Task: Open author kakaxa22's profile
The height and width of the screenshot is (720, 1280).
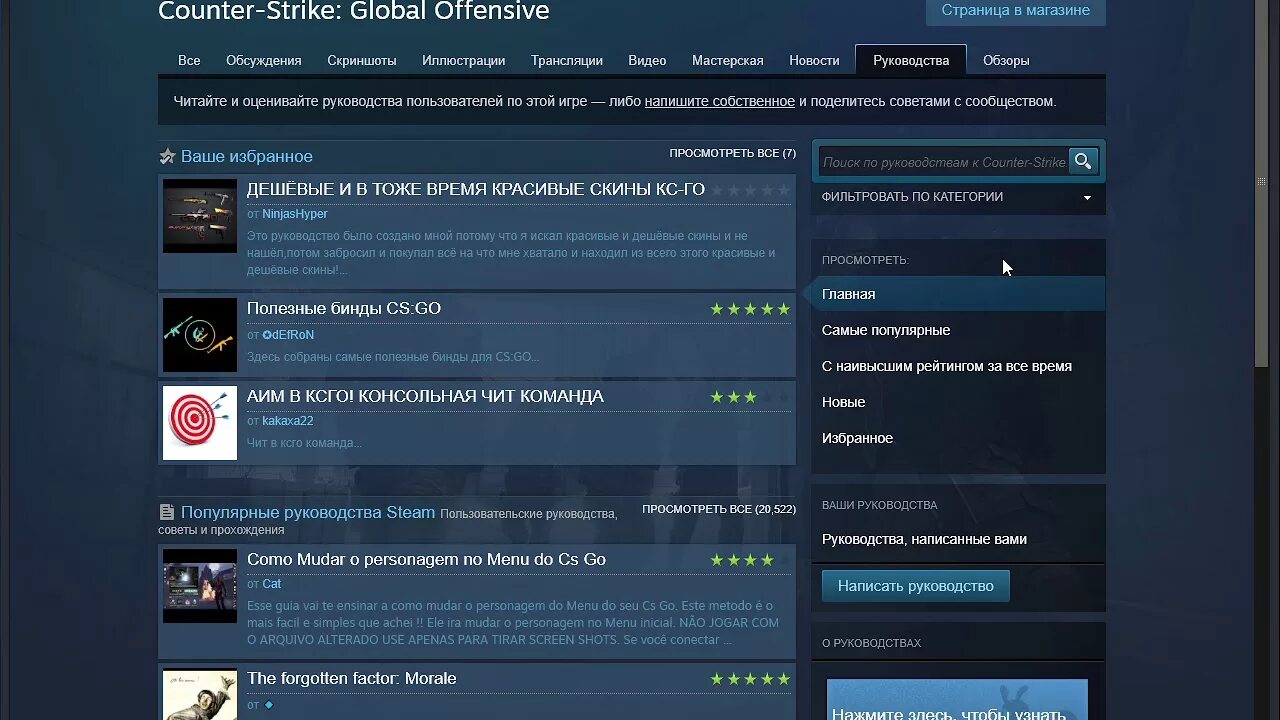Action: click(288, 421)
